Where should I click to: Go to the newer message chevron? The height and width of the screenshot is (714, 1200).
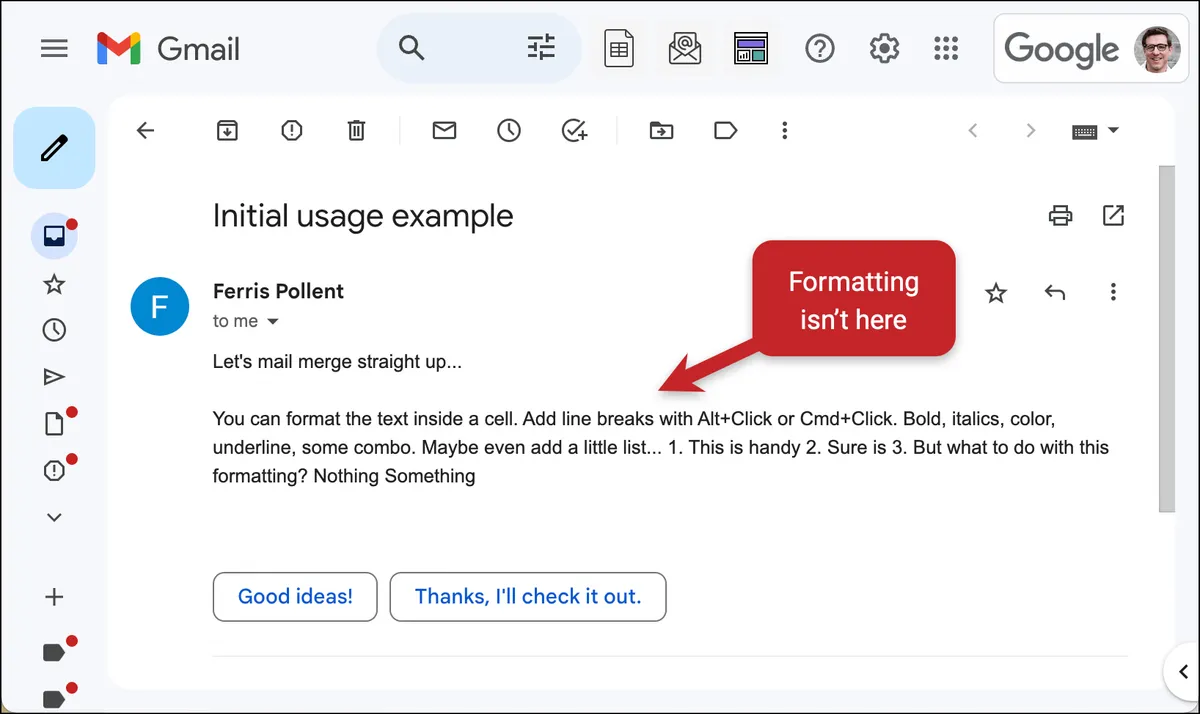973,131
